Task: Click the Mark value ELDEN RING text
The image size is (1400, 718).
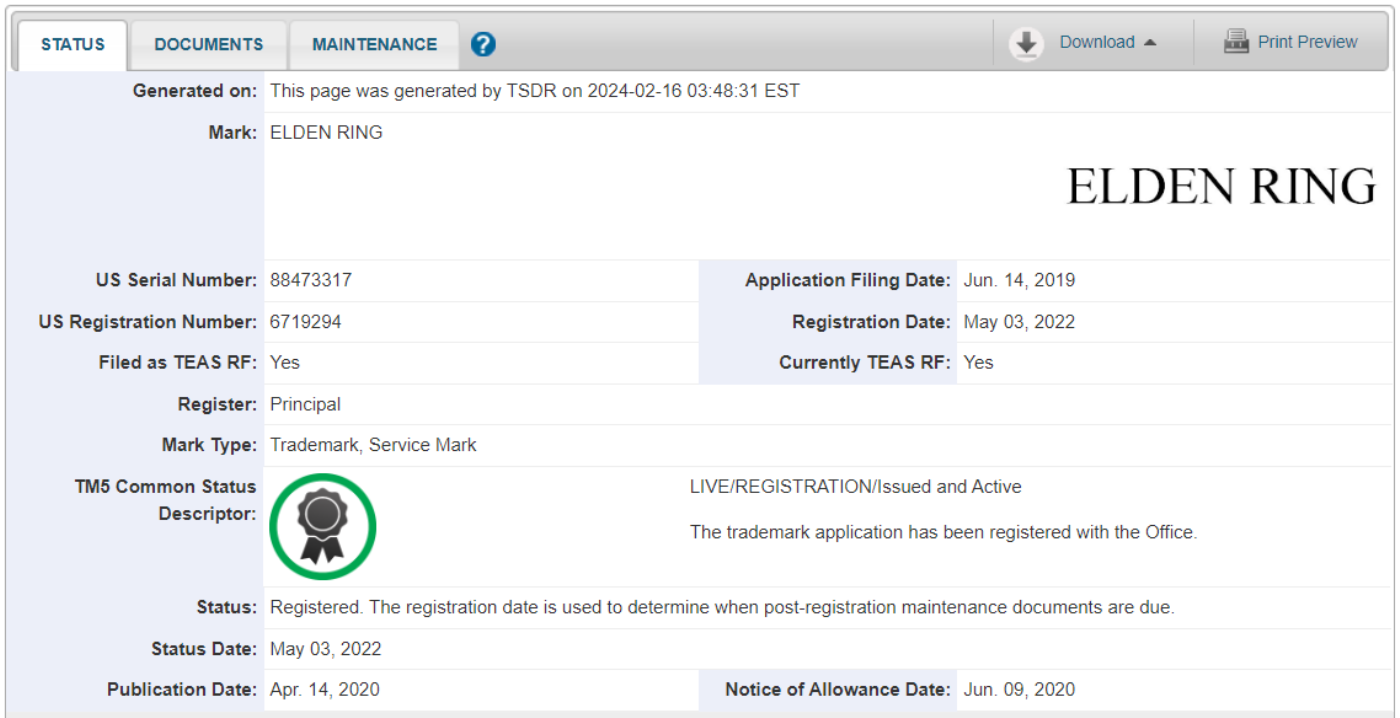Action: click(326, 132)
